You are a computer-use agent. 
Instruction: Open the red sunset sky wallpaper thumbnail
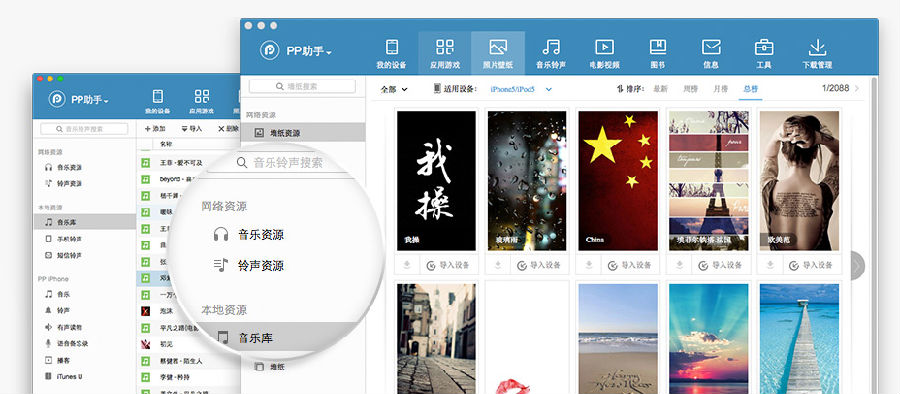(x=709, y=339)
